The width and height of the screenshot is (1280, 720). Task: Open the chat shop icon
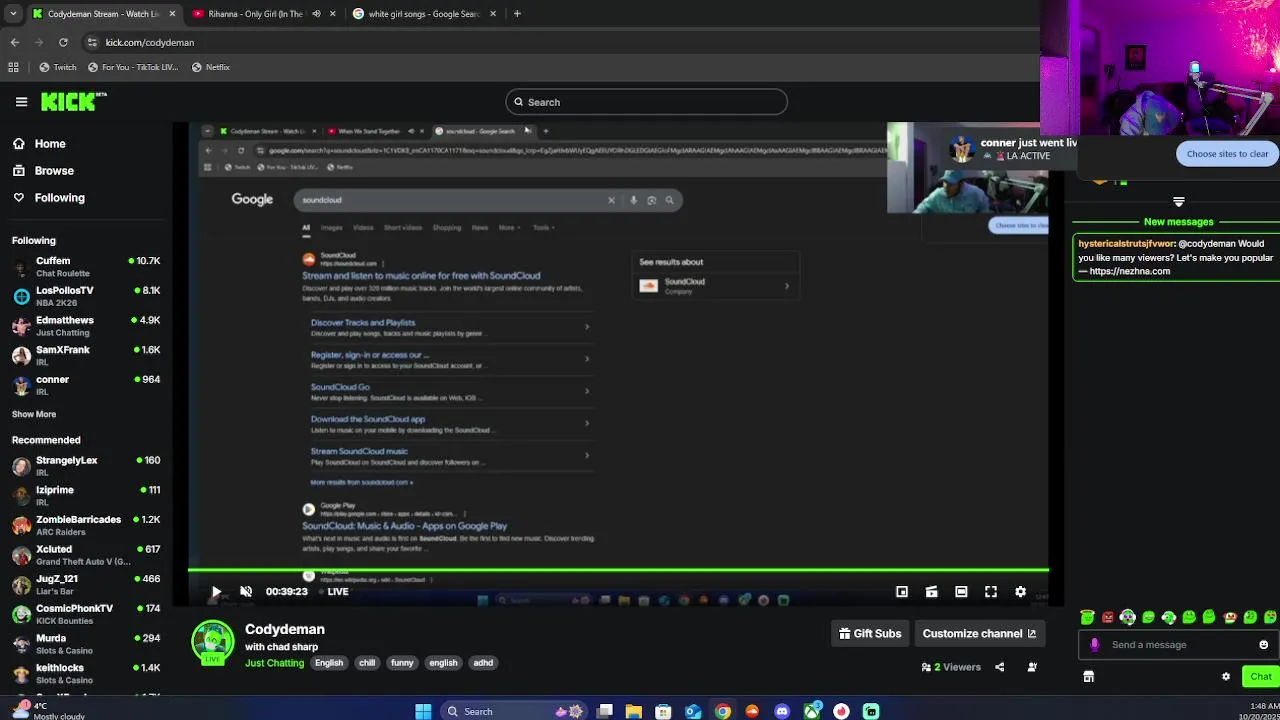[x=1088, y=677]
